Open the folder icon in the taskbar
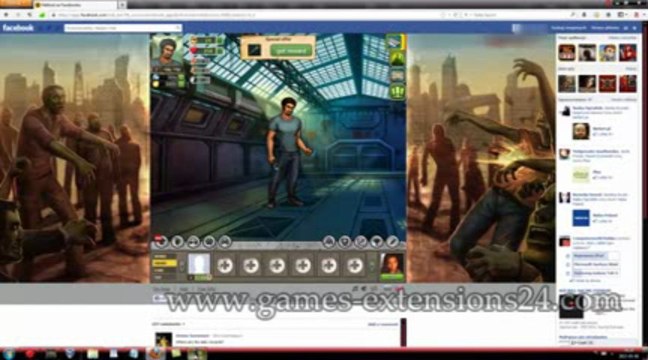 93,354
